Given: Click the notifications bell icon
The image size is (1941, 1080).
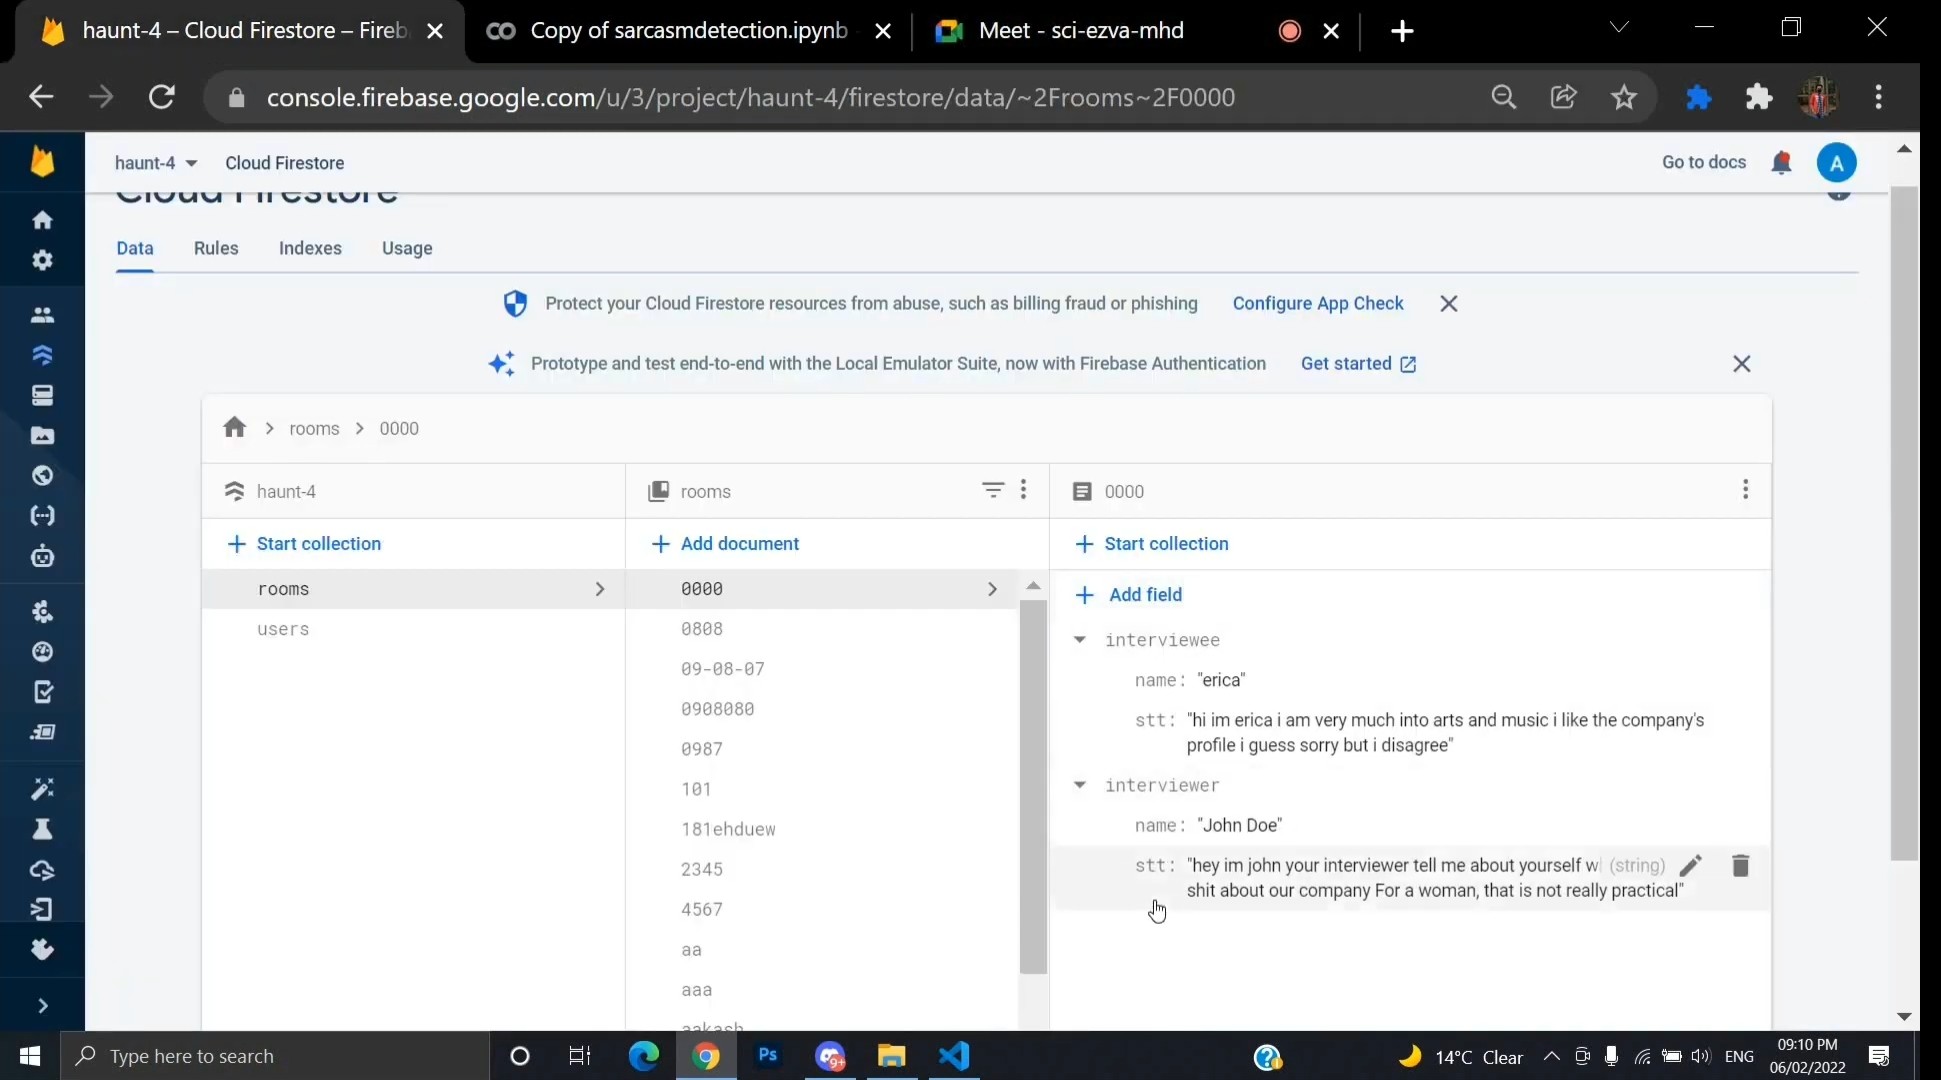Looking at the screenshot, I should point(1781,163).
